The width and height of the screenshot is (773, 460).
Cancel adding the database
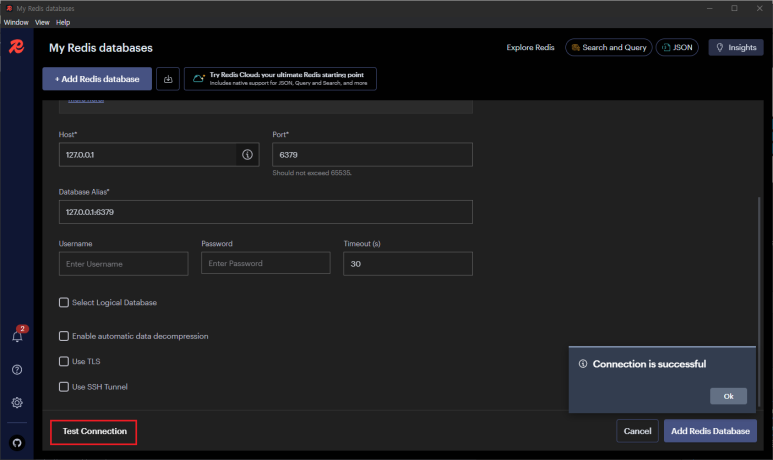[x=637, y=431]
